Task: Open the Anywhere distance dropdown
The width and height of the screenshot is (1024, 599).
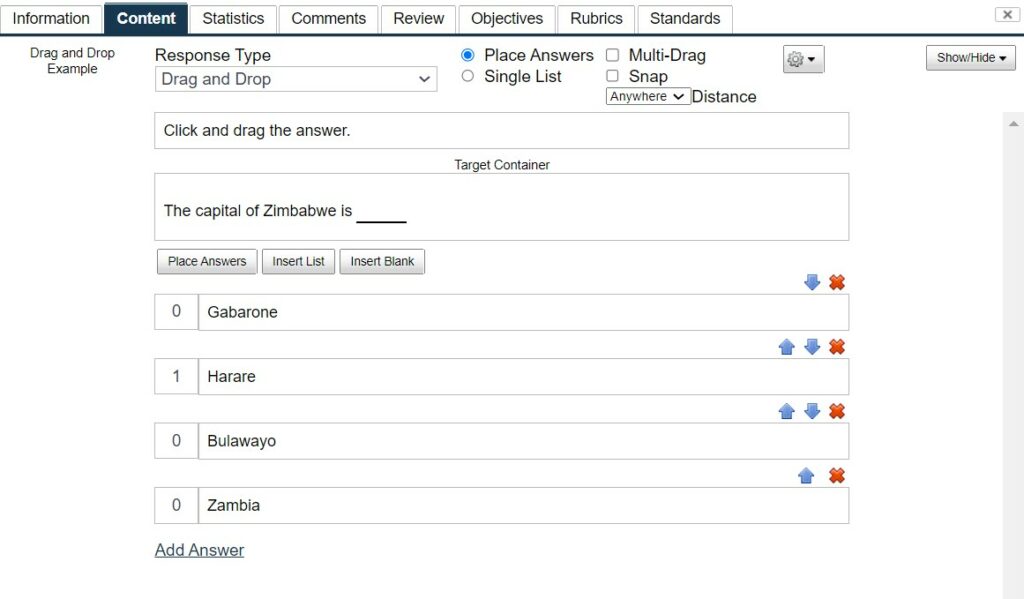Action: 648,96
